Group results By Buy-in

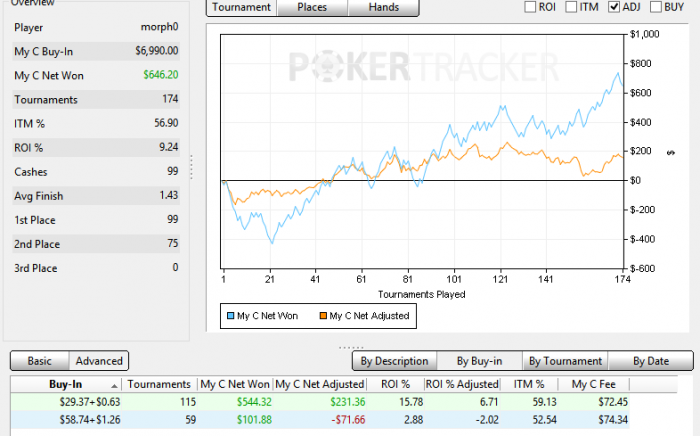479,361
